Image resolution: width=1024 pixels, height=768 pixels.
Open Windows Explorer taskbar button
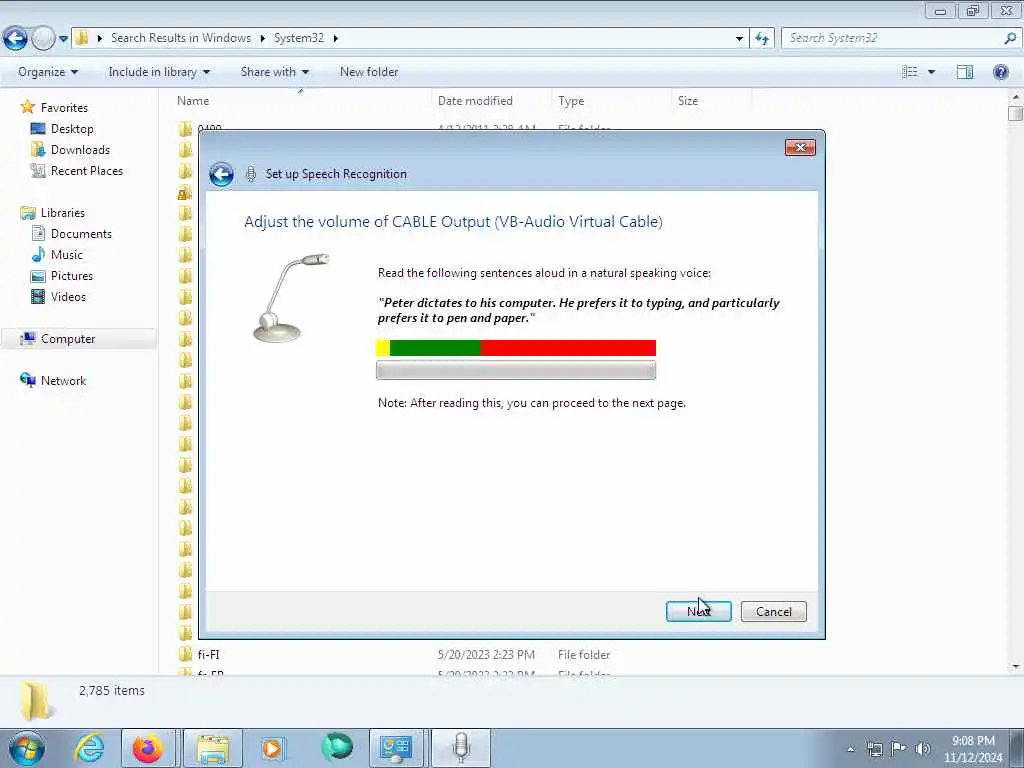(x=213, y=748)
